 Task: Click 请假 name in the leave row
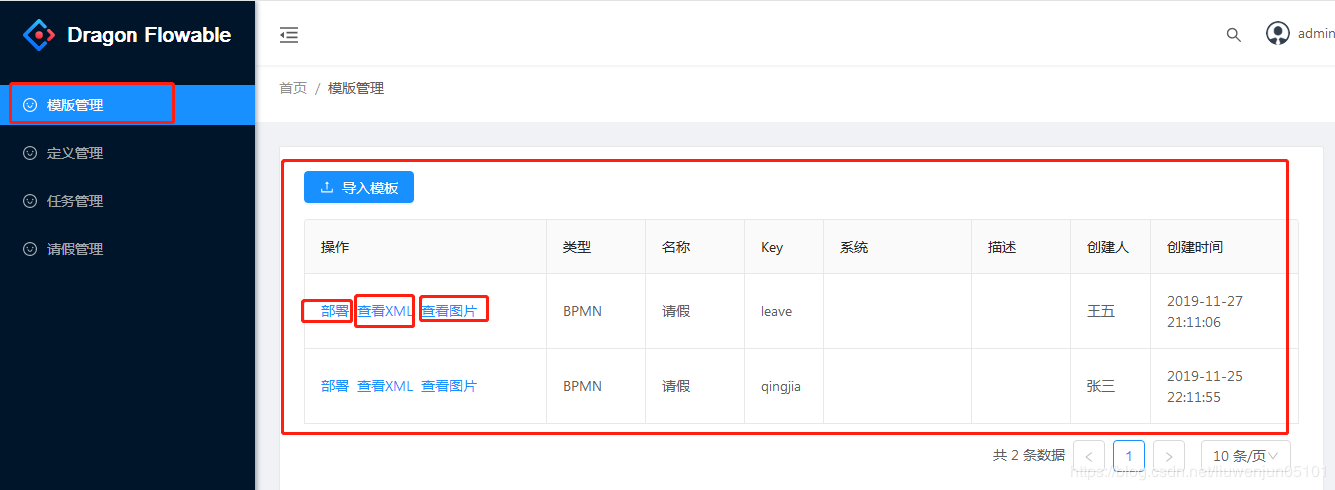[676, 311]
